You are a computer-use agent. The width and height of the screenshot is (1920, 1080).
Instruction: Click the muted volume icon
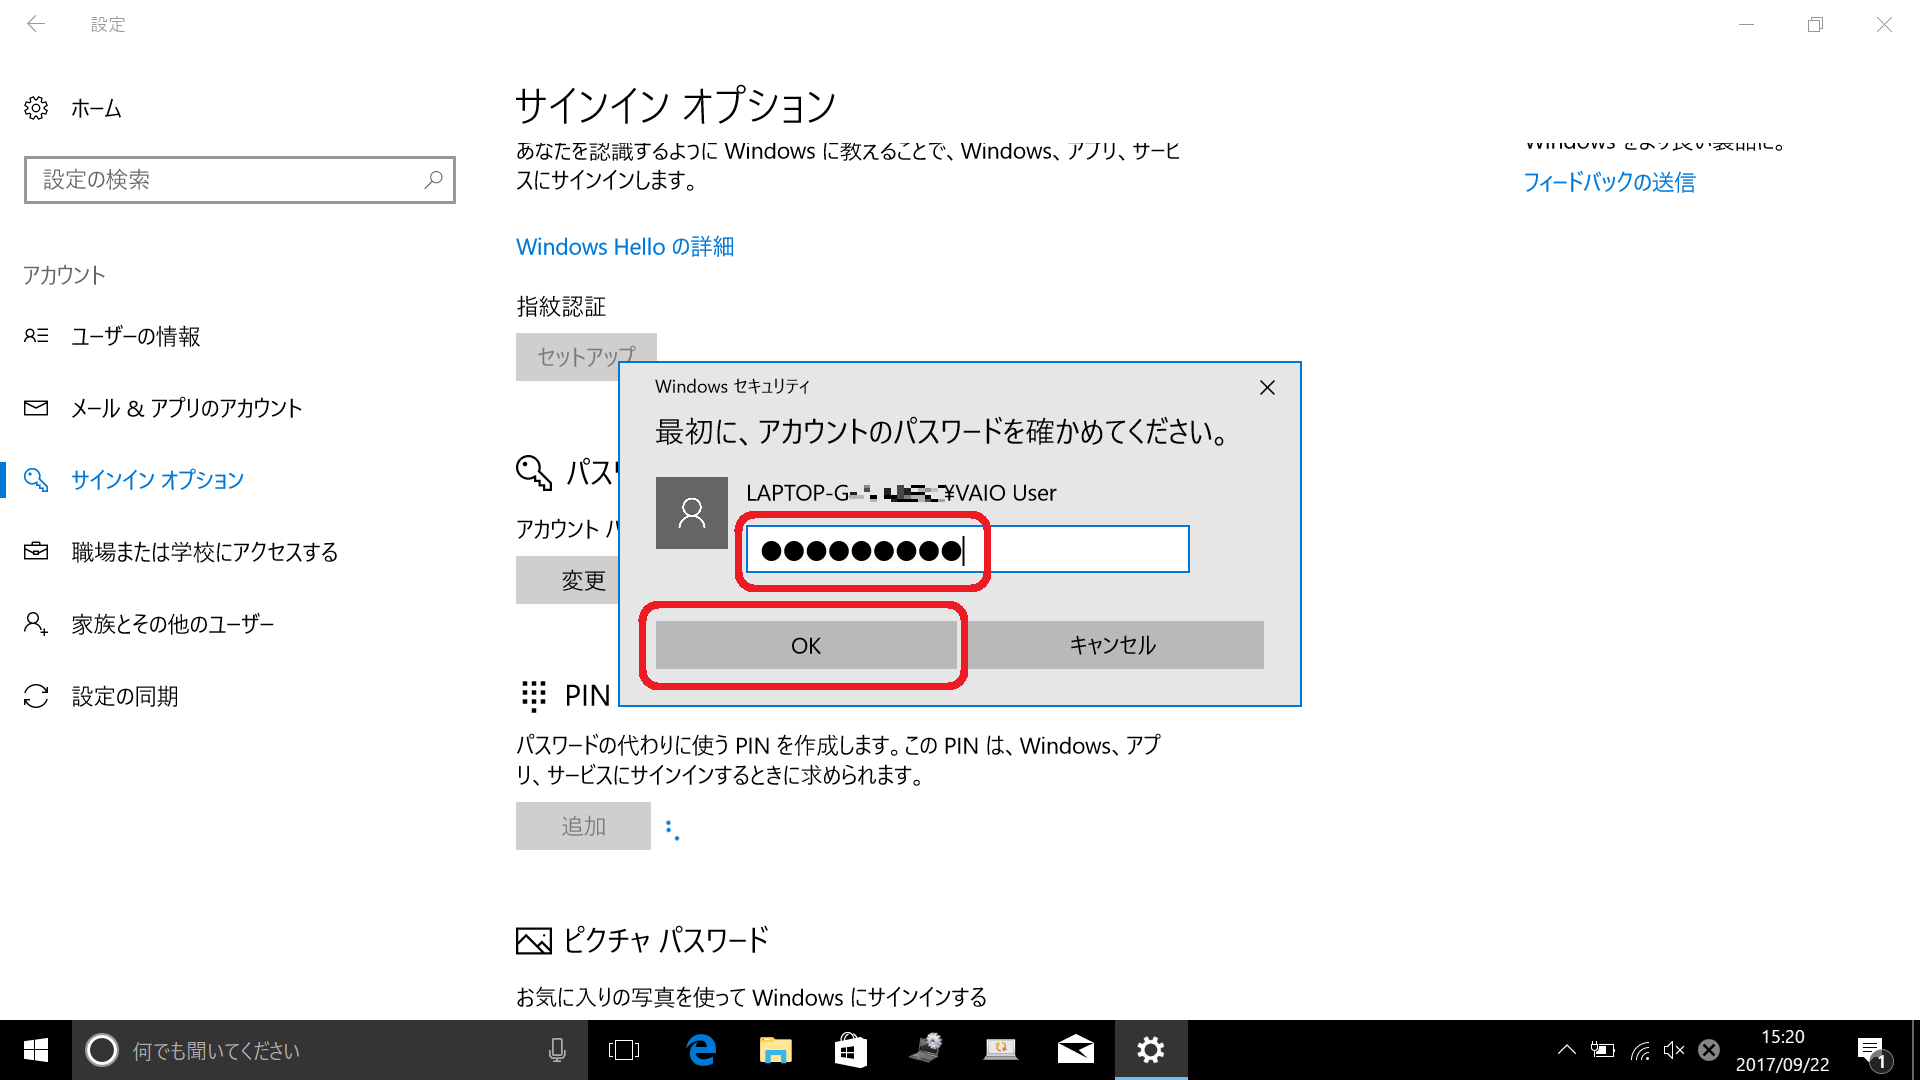pos(1674,1050)
